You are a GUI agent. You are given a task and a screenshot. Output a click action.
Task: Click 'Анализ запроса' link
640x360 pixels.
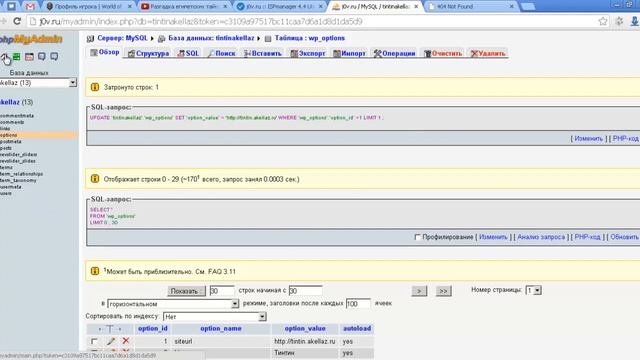(x=541, y=237)
